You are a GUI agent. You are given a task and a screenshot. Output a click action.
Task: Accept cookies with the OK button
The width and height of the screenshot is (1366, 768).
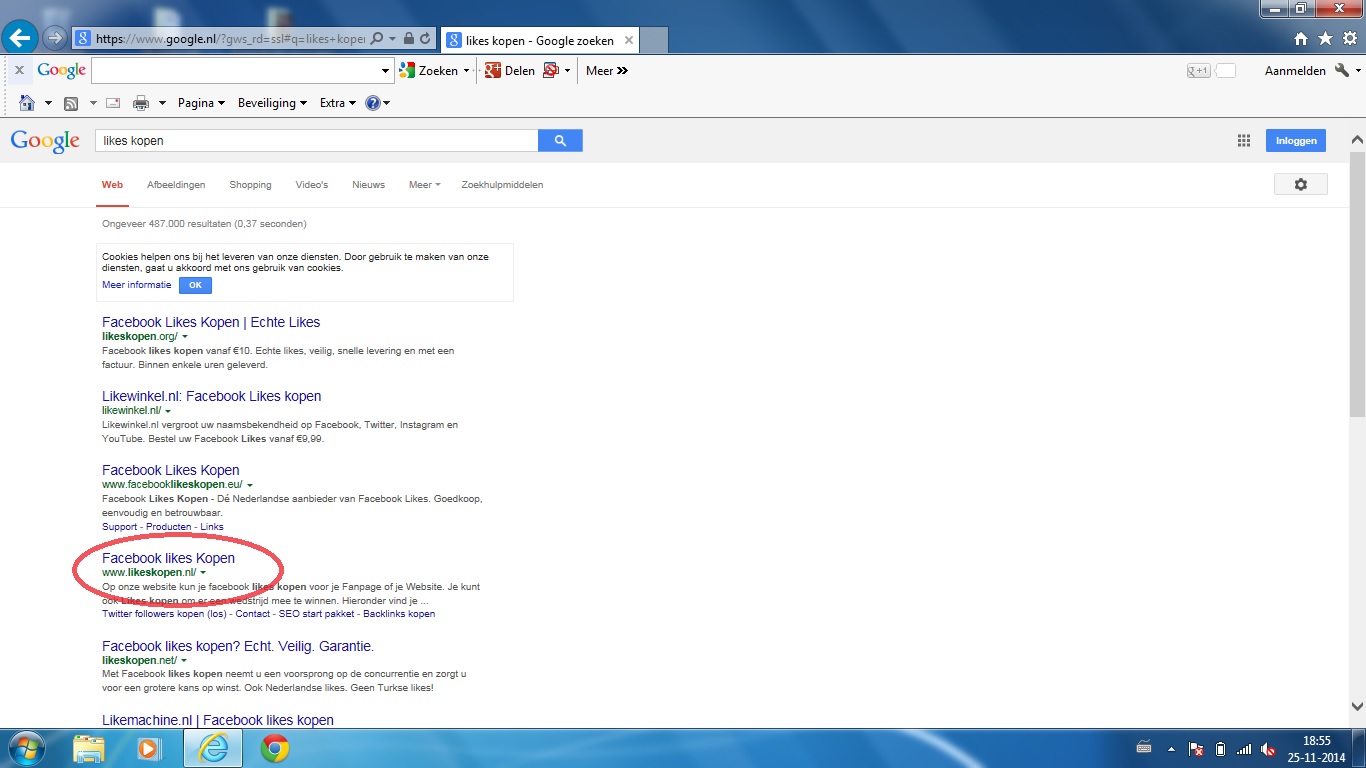point(195,285)
